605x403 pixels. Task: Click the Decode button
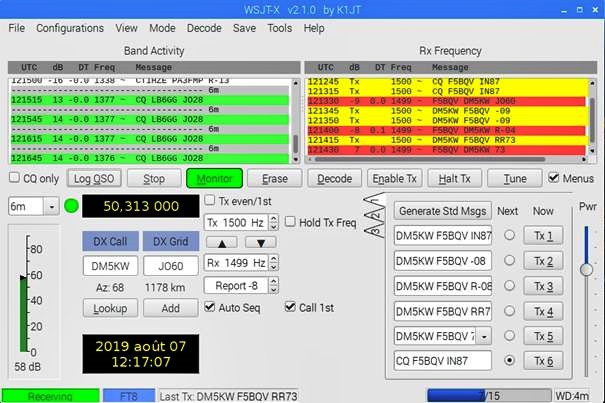coord(335,178)
